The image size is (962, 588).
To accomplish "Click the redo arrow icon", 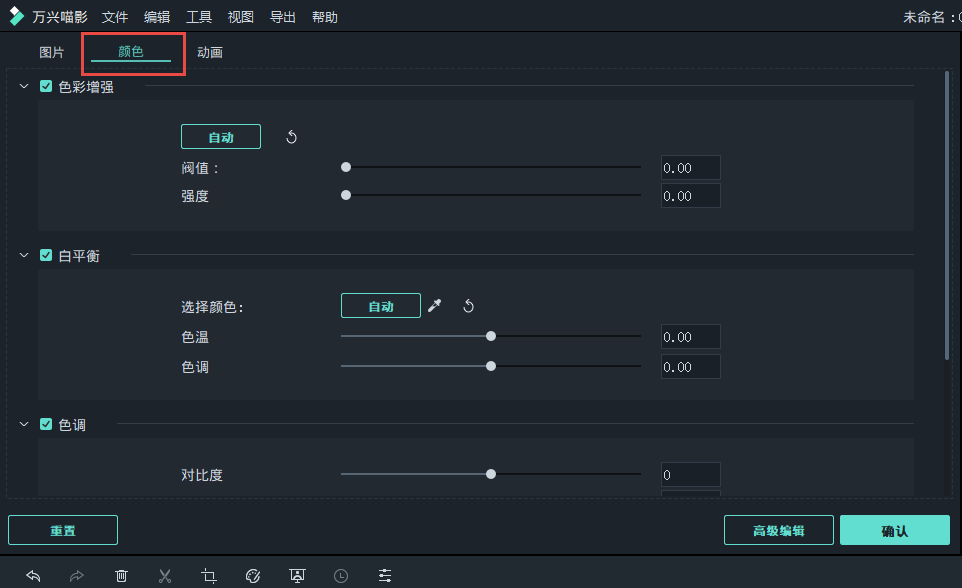I will pyautogui.click(x=77, y=576).
